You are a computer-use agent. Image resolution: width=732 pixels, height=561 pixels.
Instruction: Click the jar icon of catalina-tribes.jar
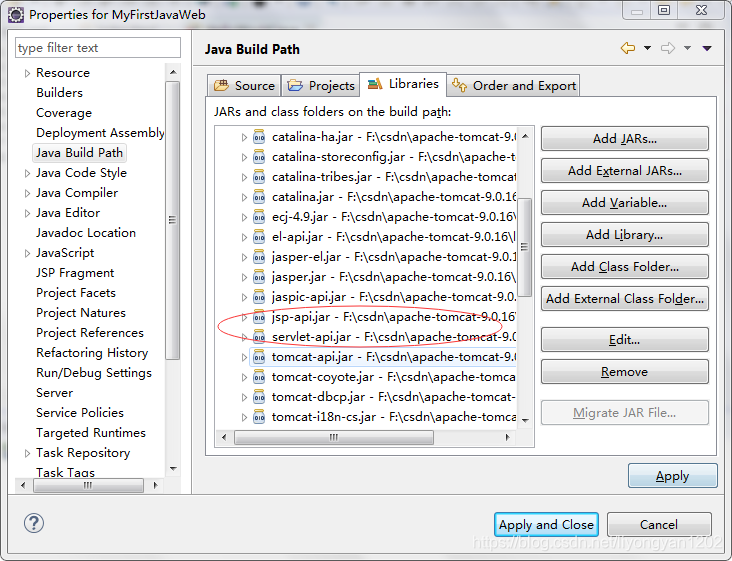259,177
